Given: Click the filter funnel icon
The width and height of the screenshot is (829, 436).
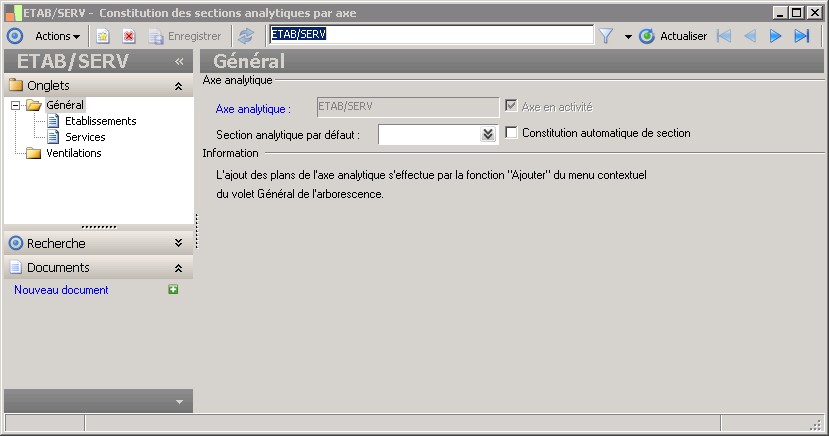Looking at the screenshot, I should (606, 36).
